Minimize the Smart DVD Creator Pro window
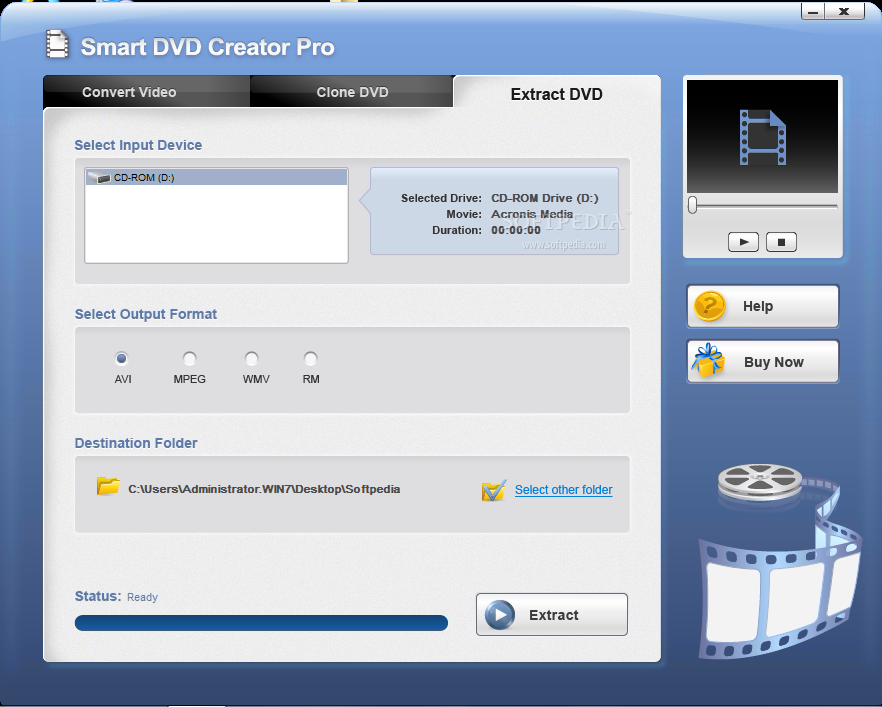 [x=813, y=11]
